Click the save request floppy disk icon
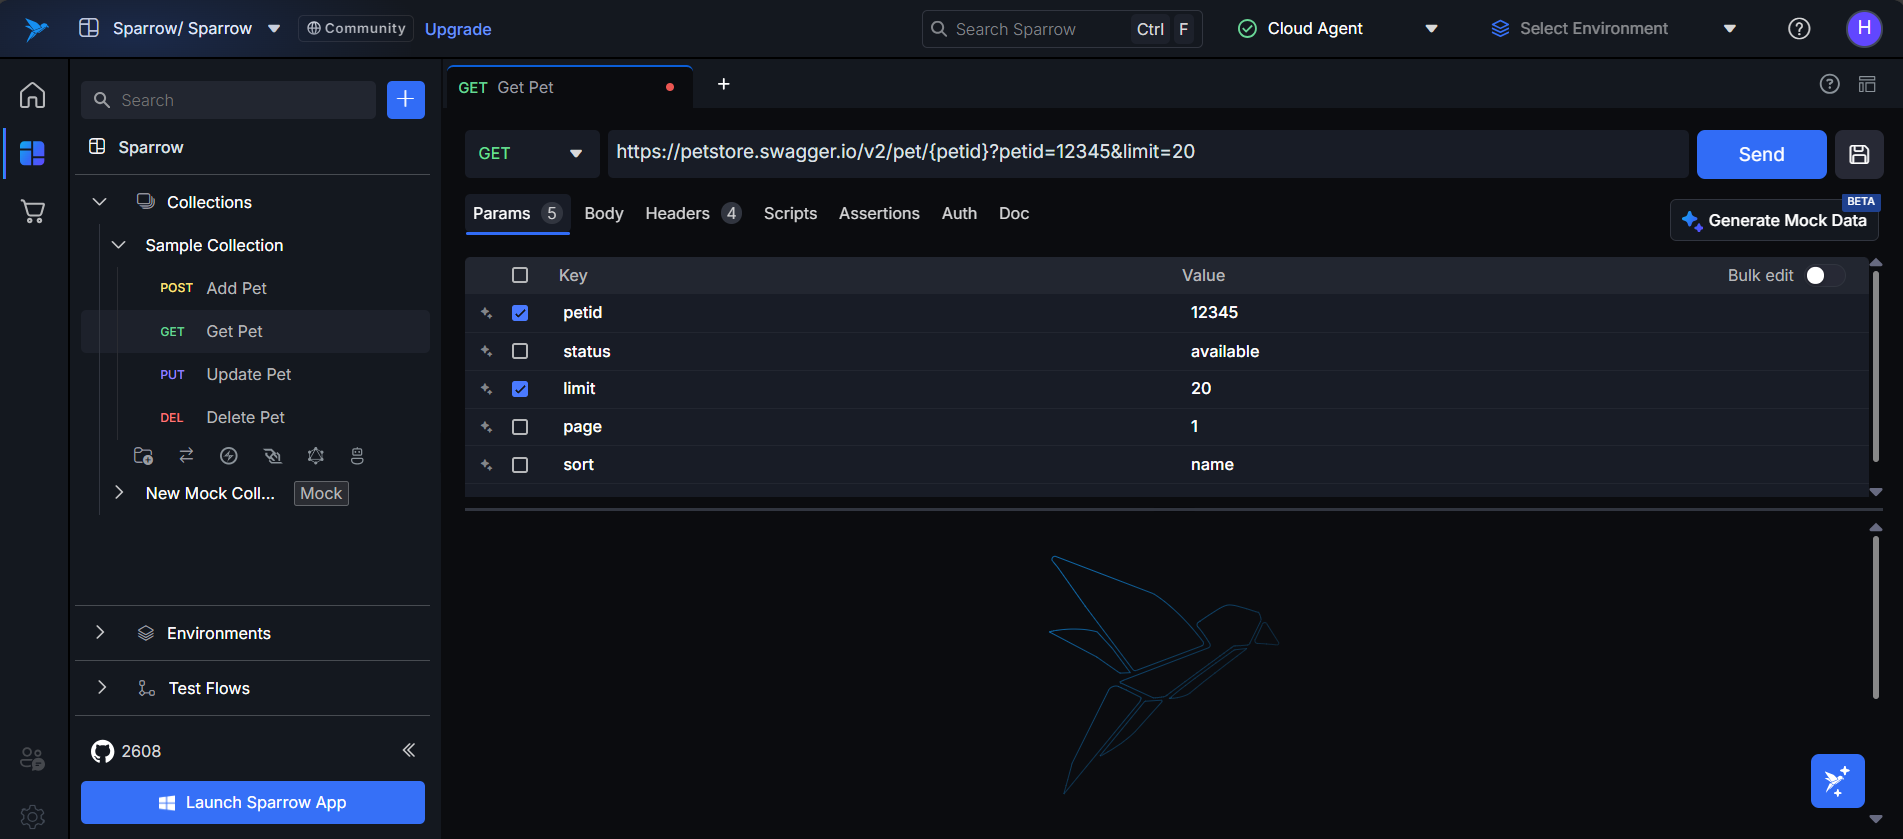This screenshot has height=839, width=1903. (x=1859, y=154)
